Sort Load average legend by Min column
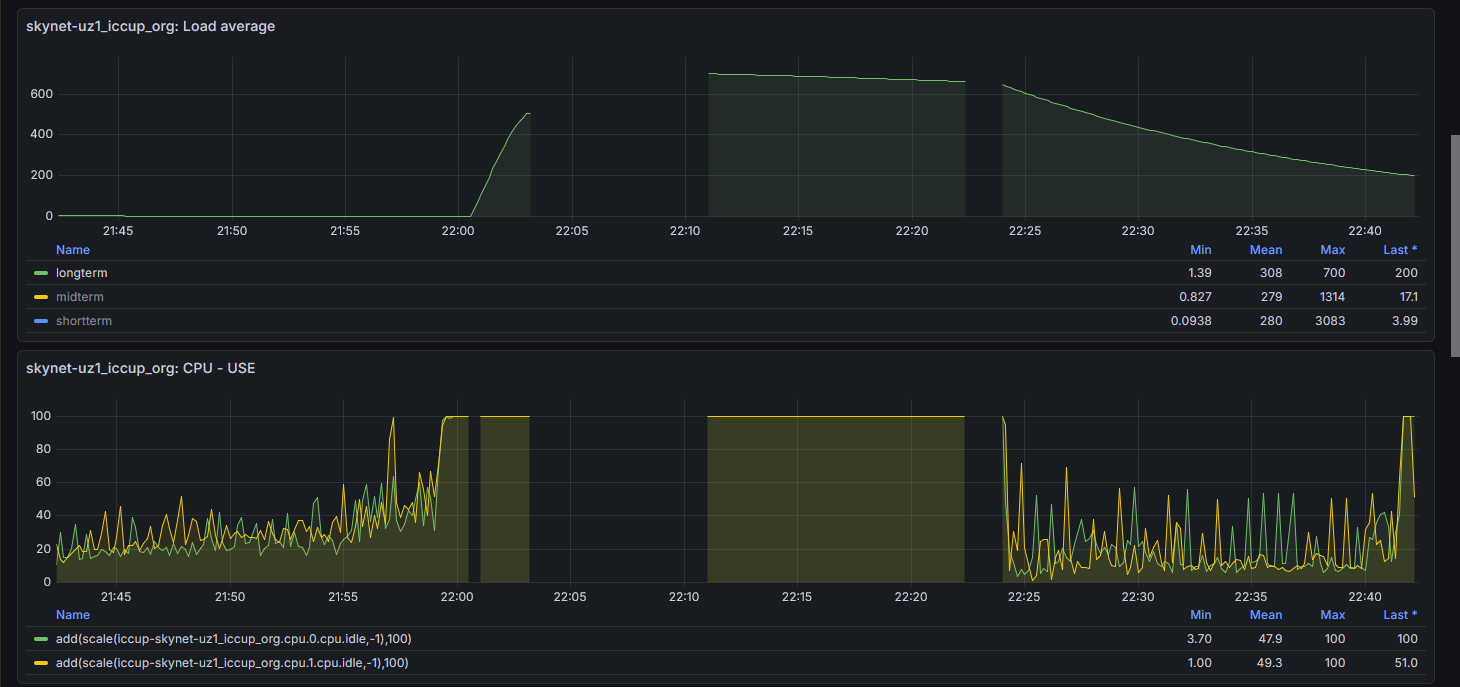Screen dimensions: 1460x687 [1201, 250]
